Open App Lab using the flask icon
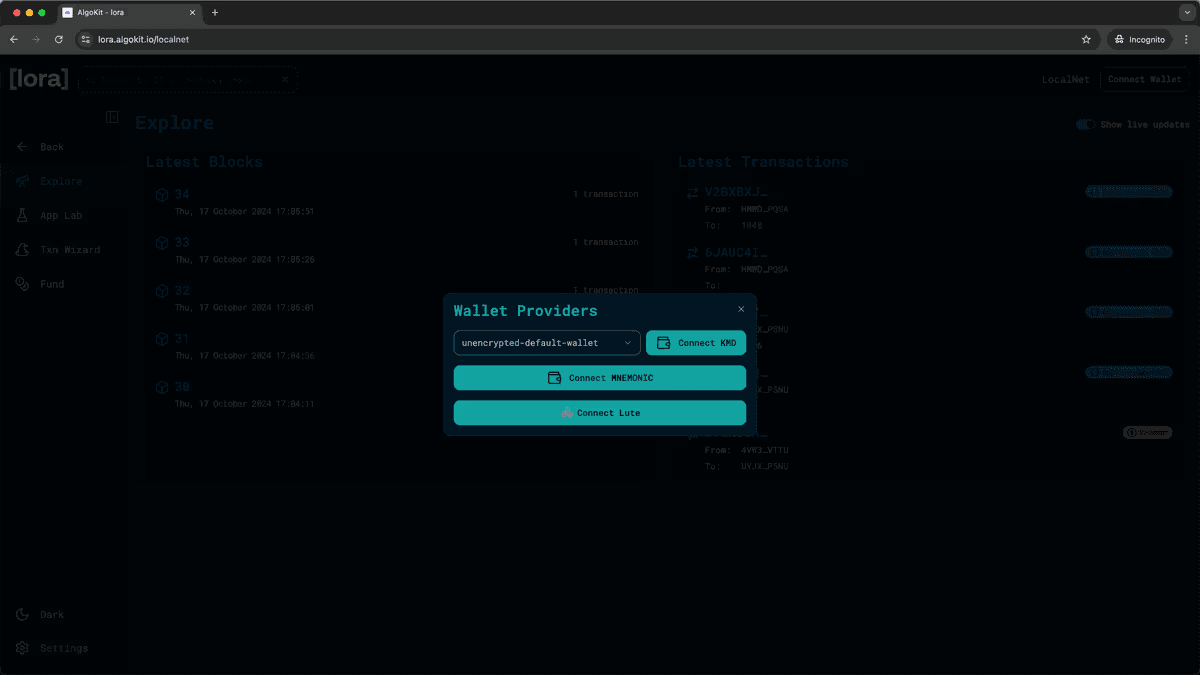The height and width of the screenshot is (675, 1200). [x=21, y=215]
